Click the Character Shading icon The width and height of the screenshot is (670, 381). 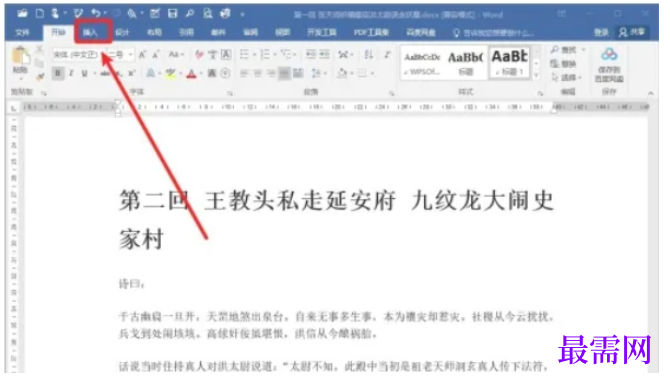(x=212, y=73)
